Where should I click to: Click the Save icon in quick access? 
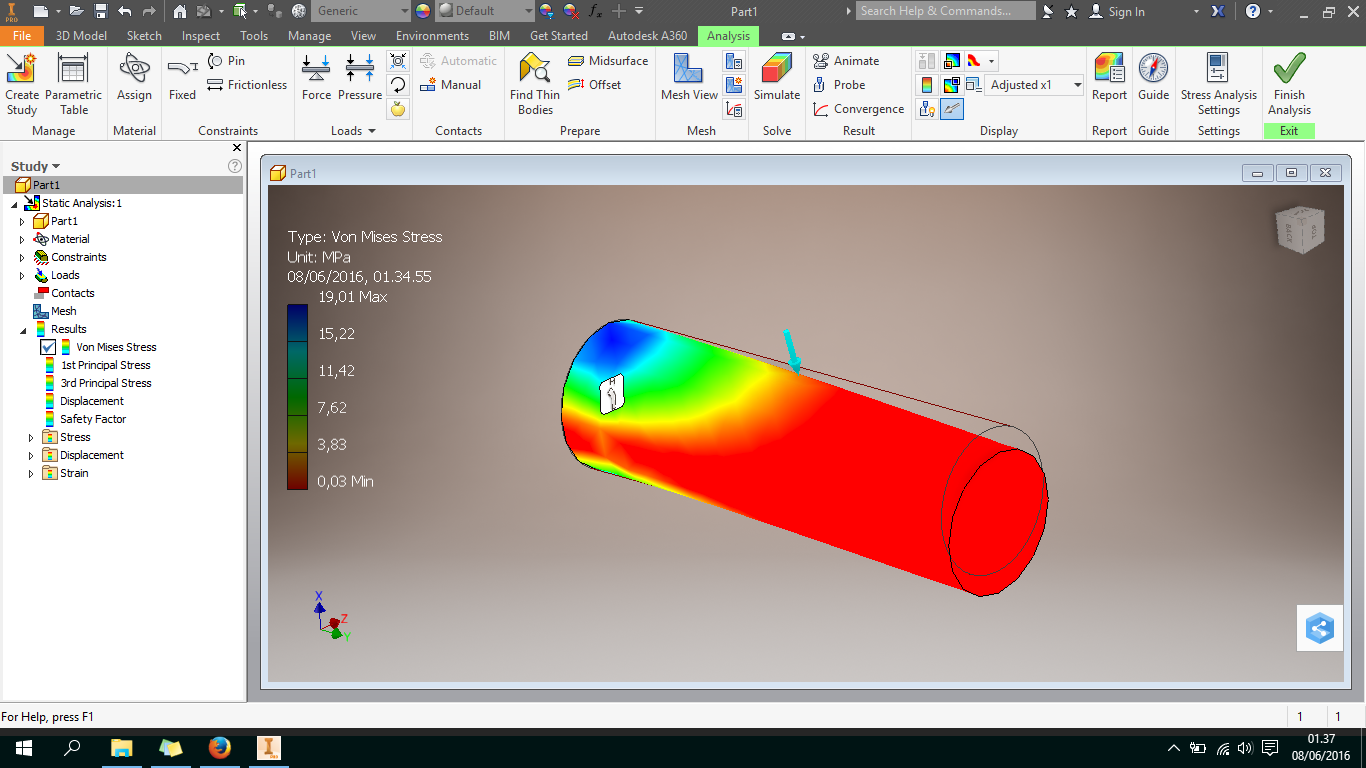coord(100,11)
